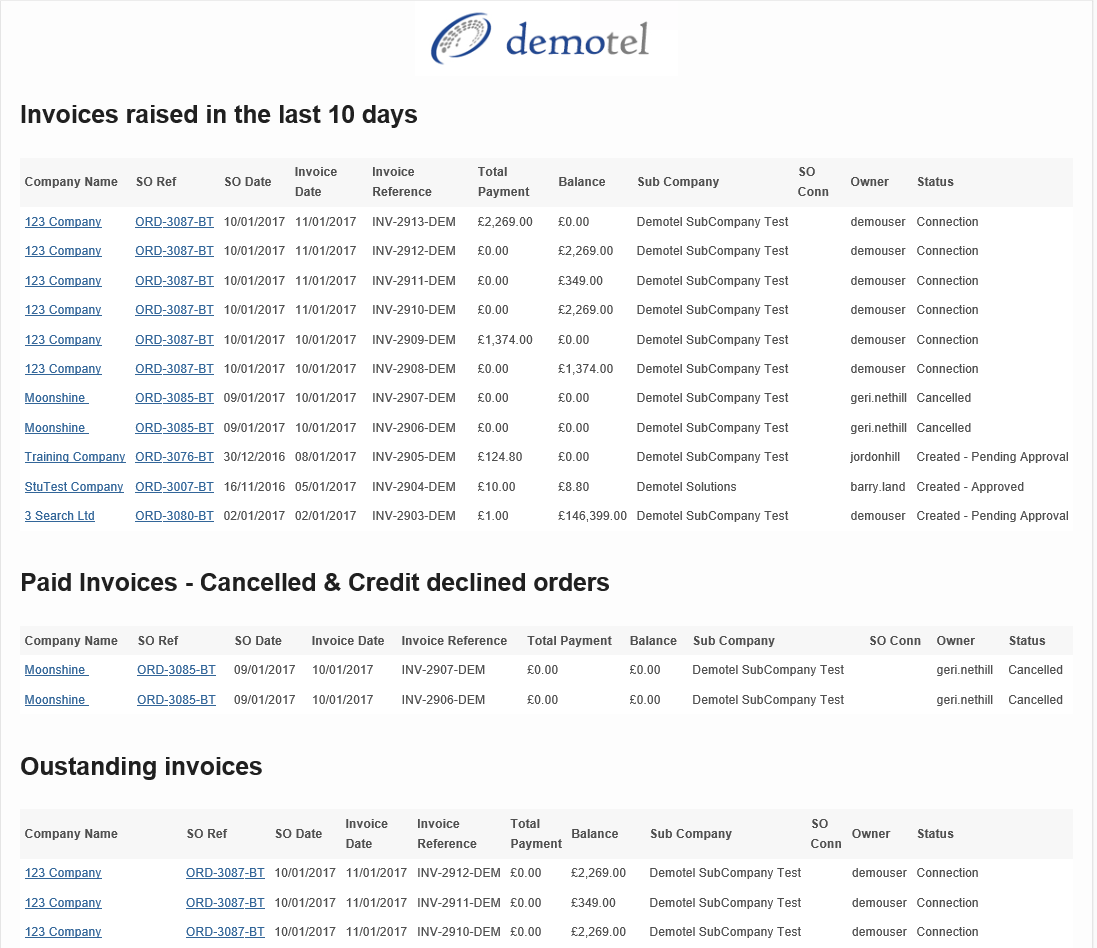Open 123 Company link in the INV-2909-DEM row
The height and width of the screenshot is (948, 1097).
click(63, 340)
